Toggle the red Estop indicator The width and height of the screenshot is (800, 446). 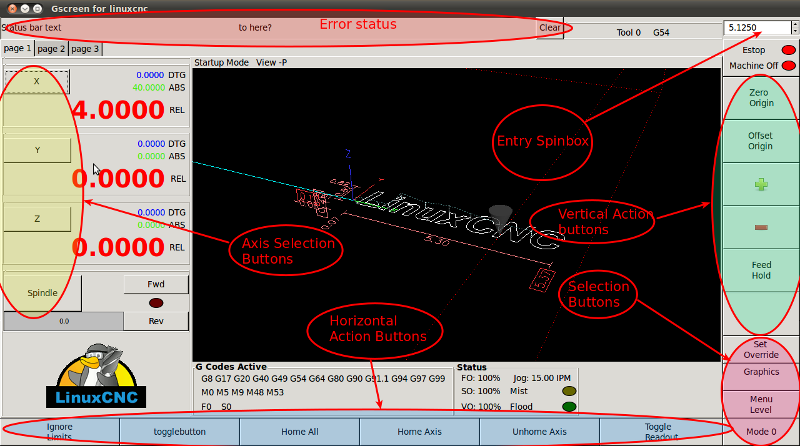[x=788, y=50]
